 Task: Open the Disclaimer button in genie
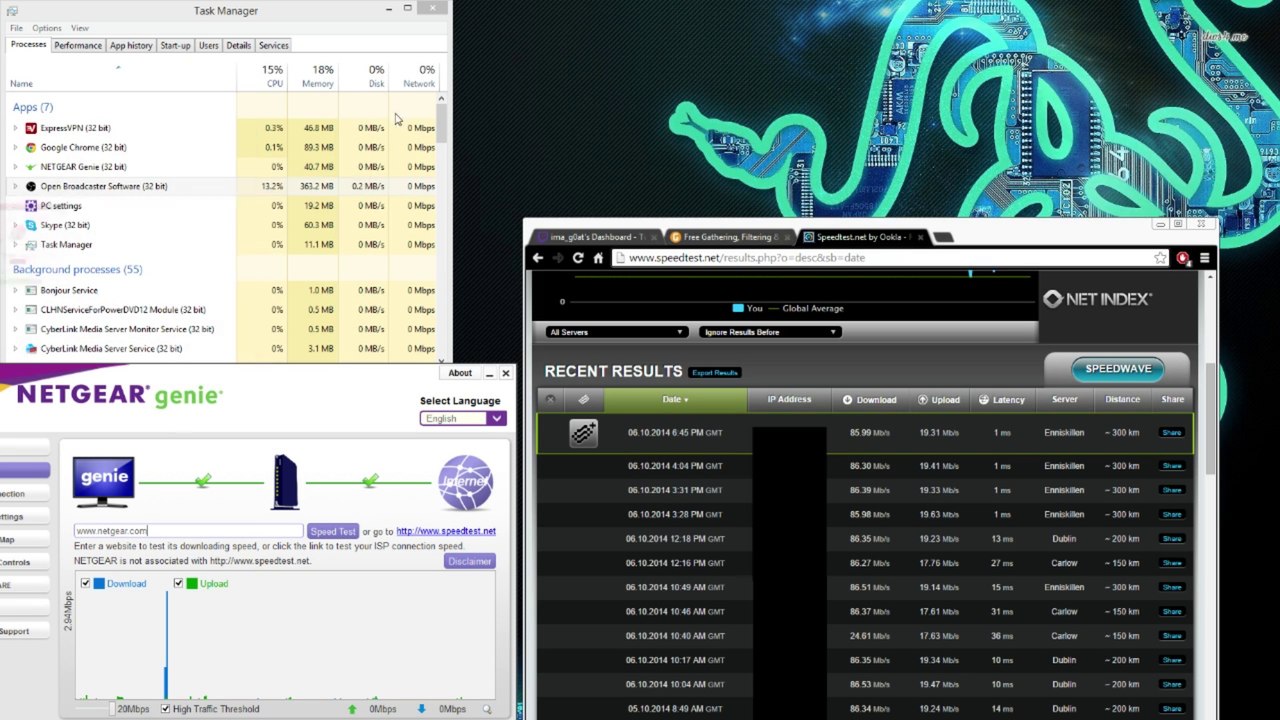click(x=469, y=561)
